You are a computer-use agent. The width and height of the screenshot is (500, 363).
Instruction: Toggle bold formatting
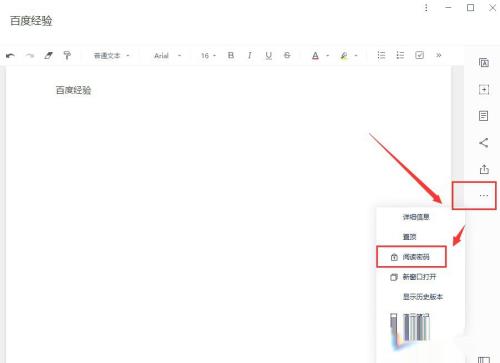(x=231, y=55)
